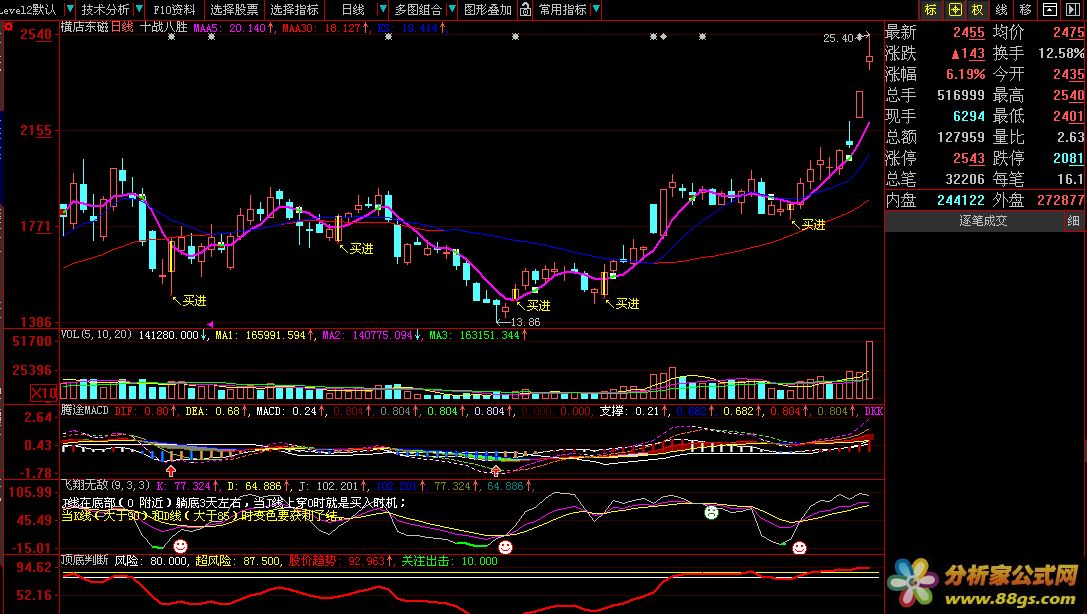Click the skip-to-end arrow icon

click(x=1074, y=10)
